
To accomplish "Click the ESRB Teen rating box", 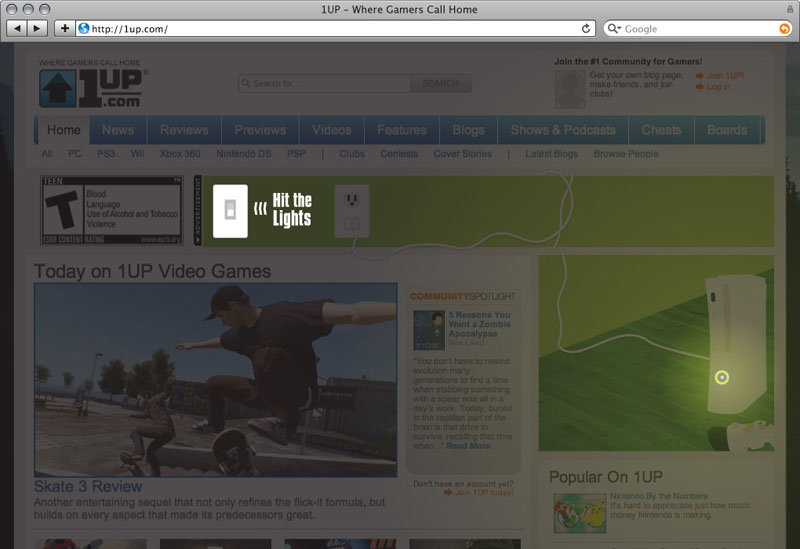I will (112, 210).
